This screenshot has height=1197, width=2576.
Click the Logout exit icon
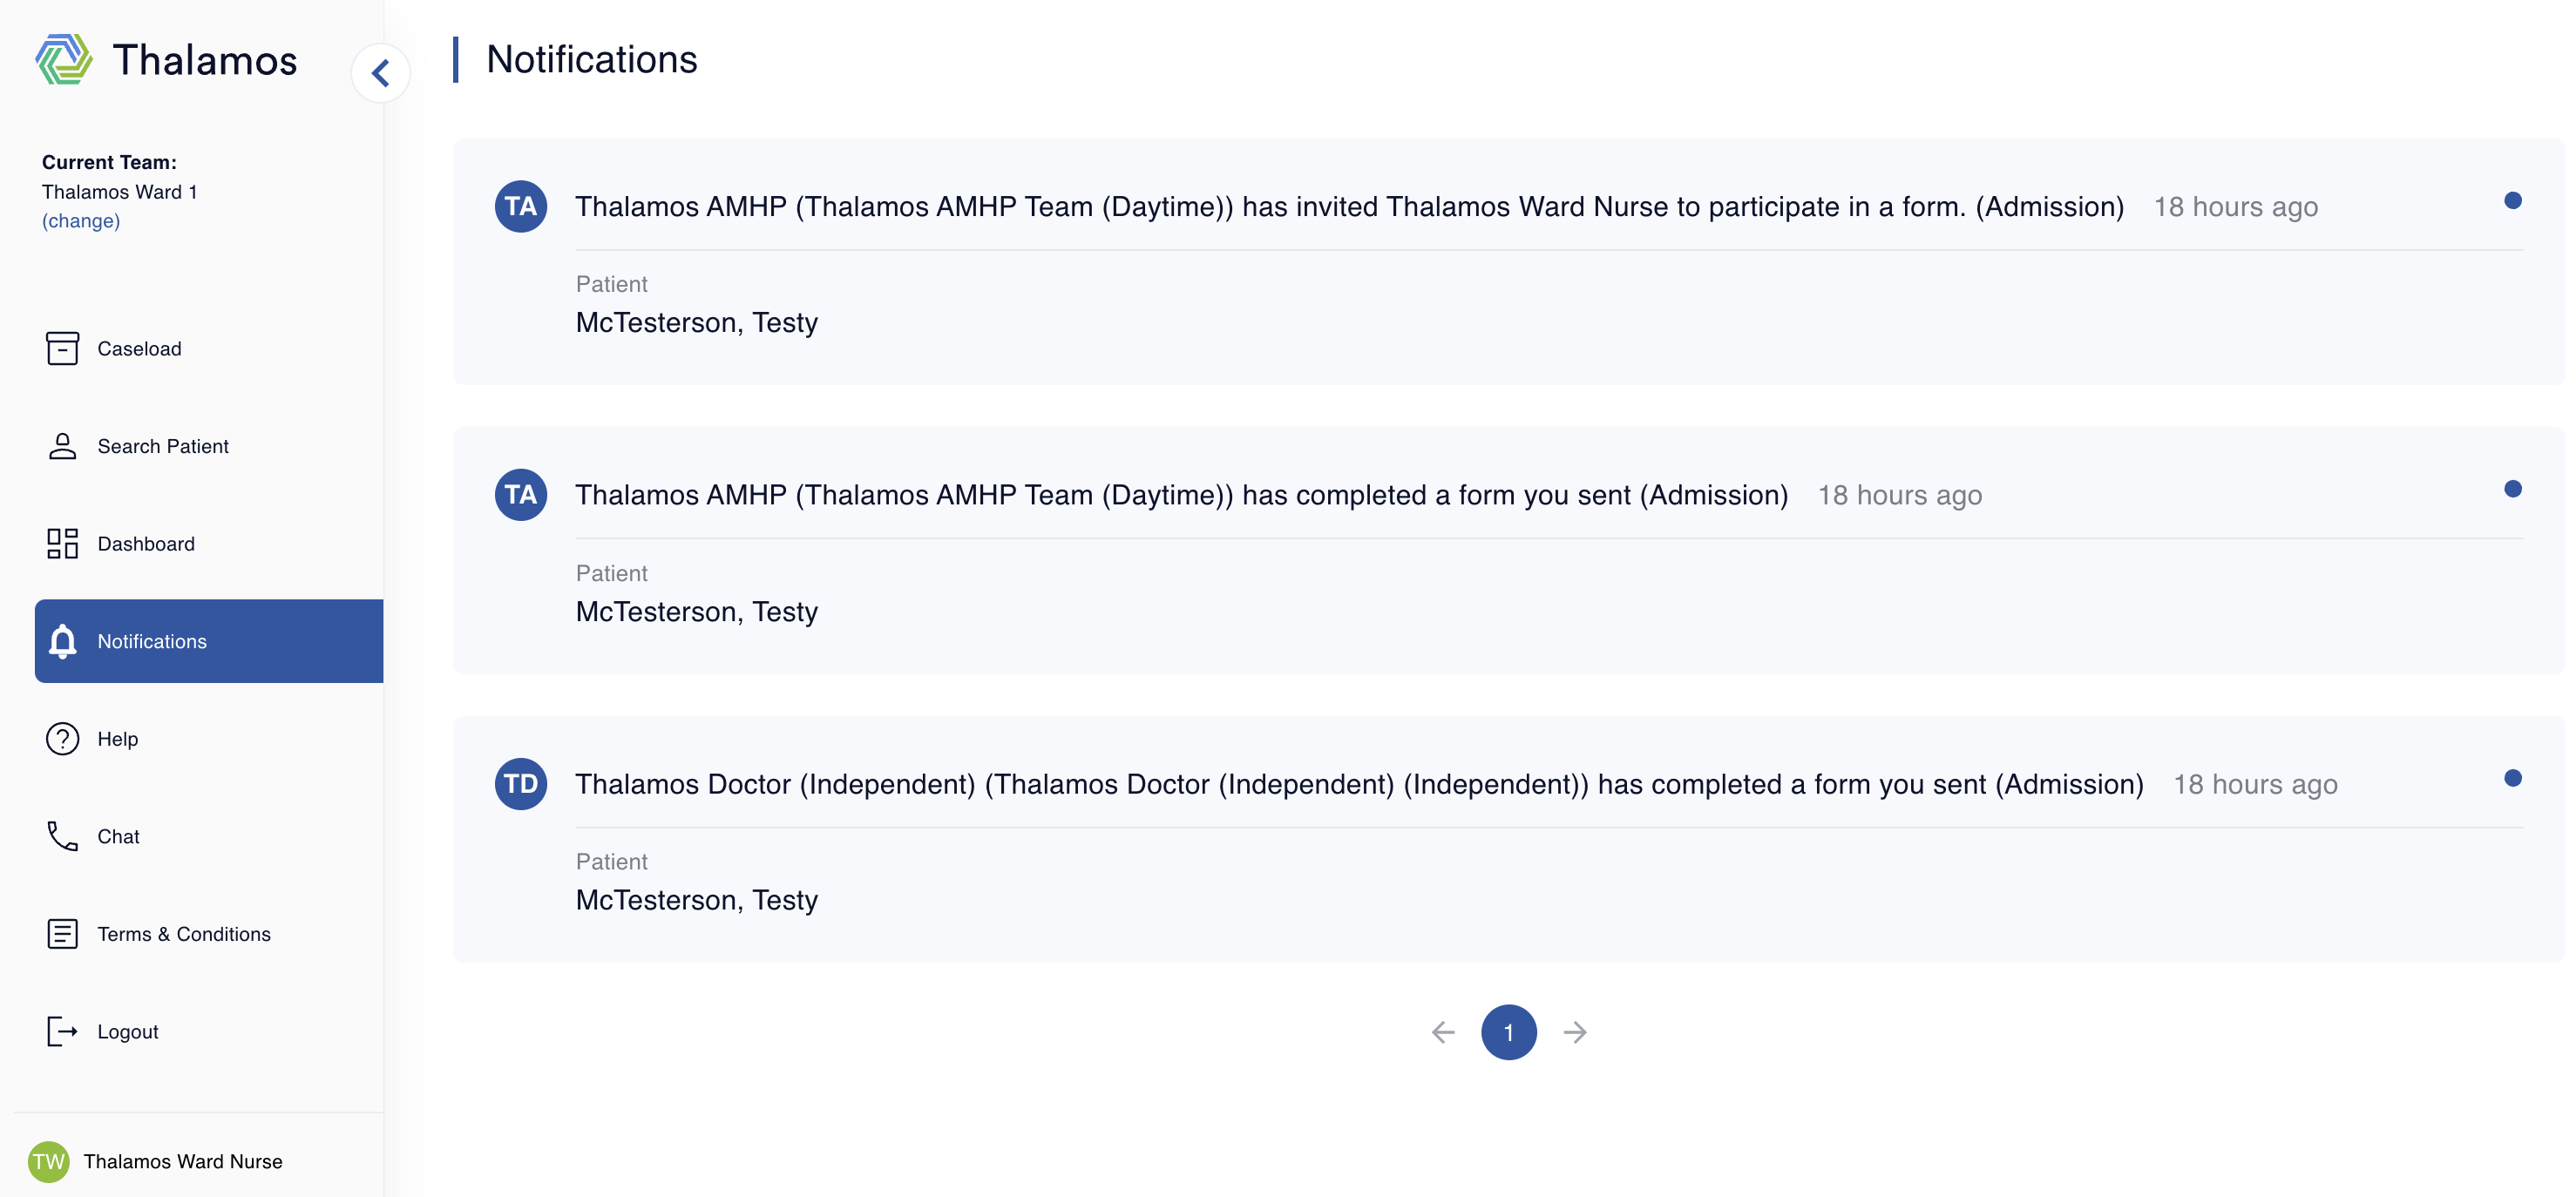tap(62, 1031)
